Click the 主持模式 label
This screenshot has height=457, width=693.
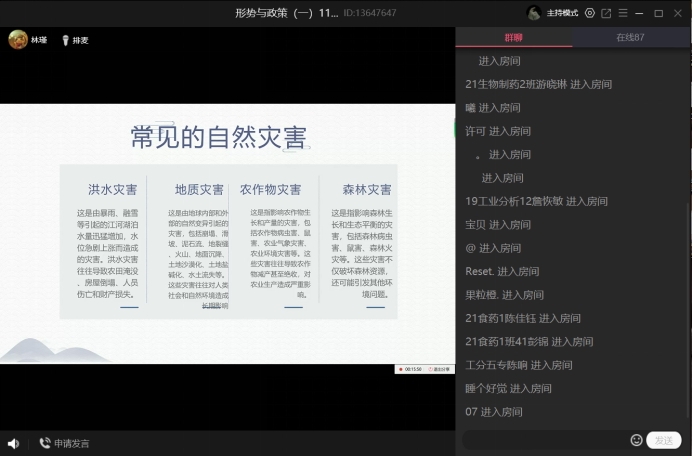pyautogui.click(x=563, y=13)
